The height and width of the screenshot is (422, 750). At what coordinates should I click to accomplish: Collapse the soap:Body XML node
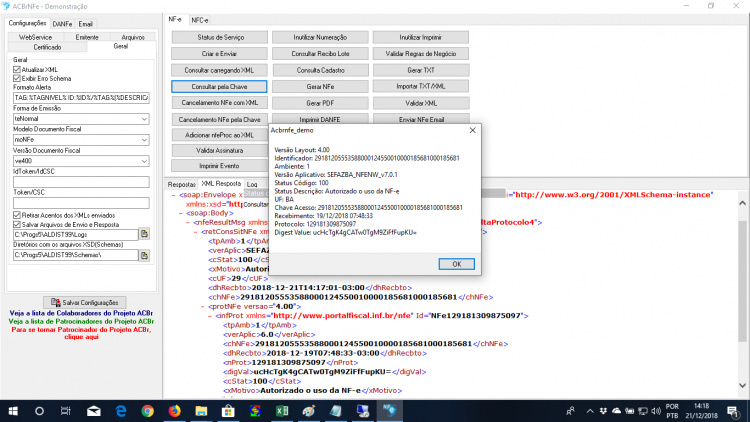pyautogui.click(x=180, y=213)
